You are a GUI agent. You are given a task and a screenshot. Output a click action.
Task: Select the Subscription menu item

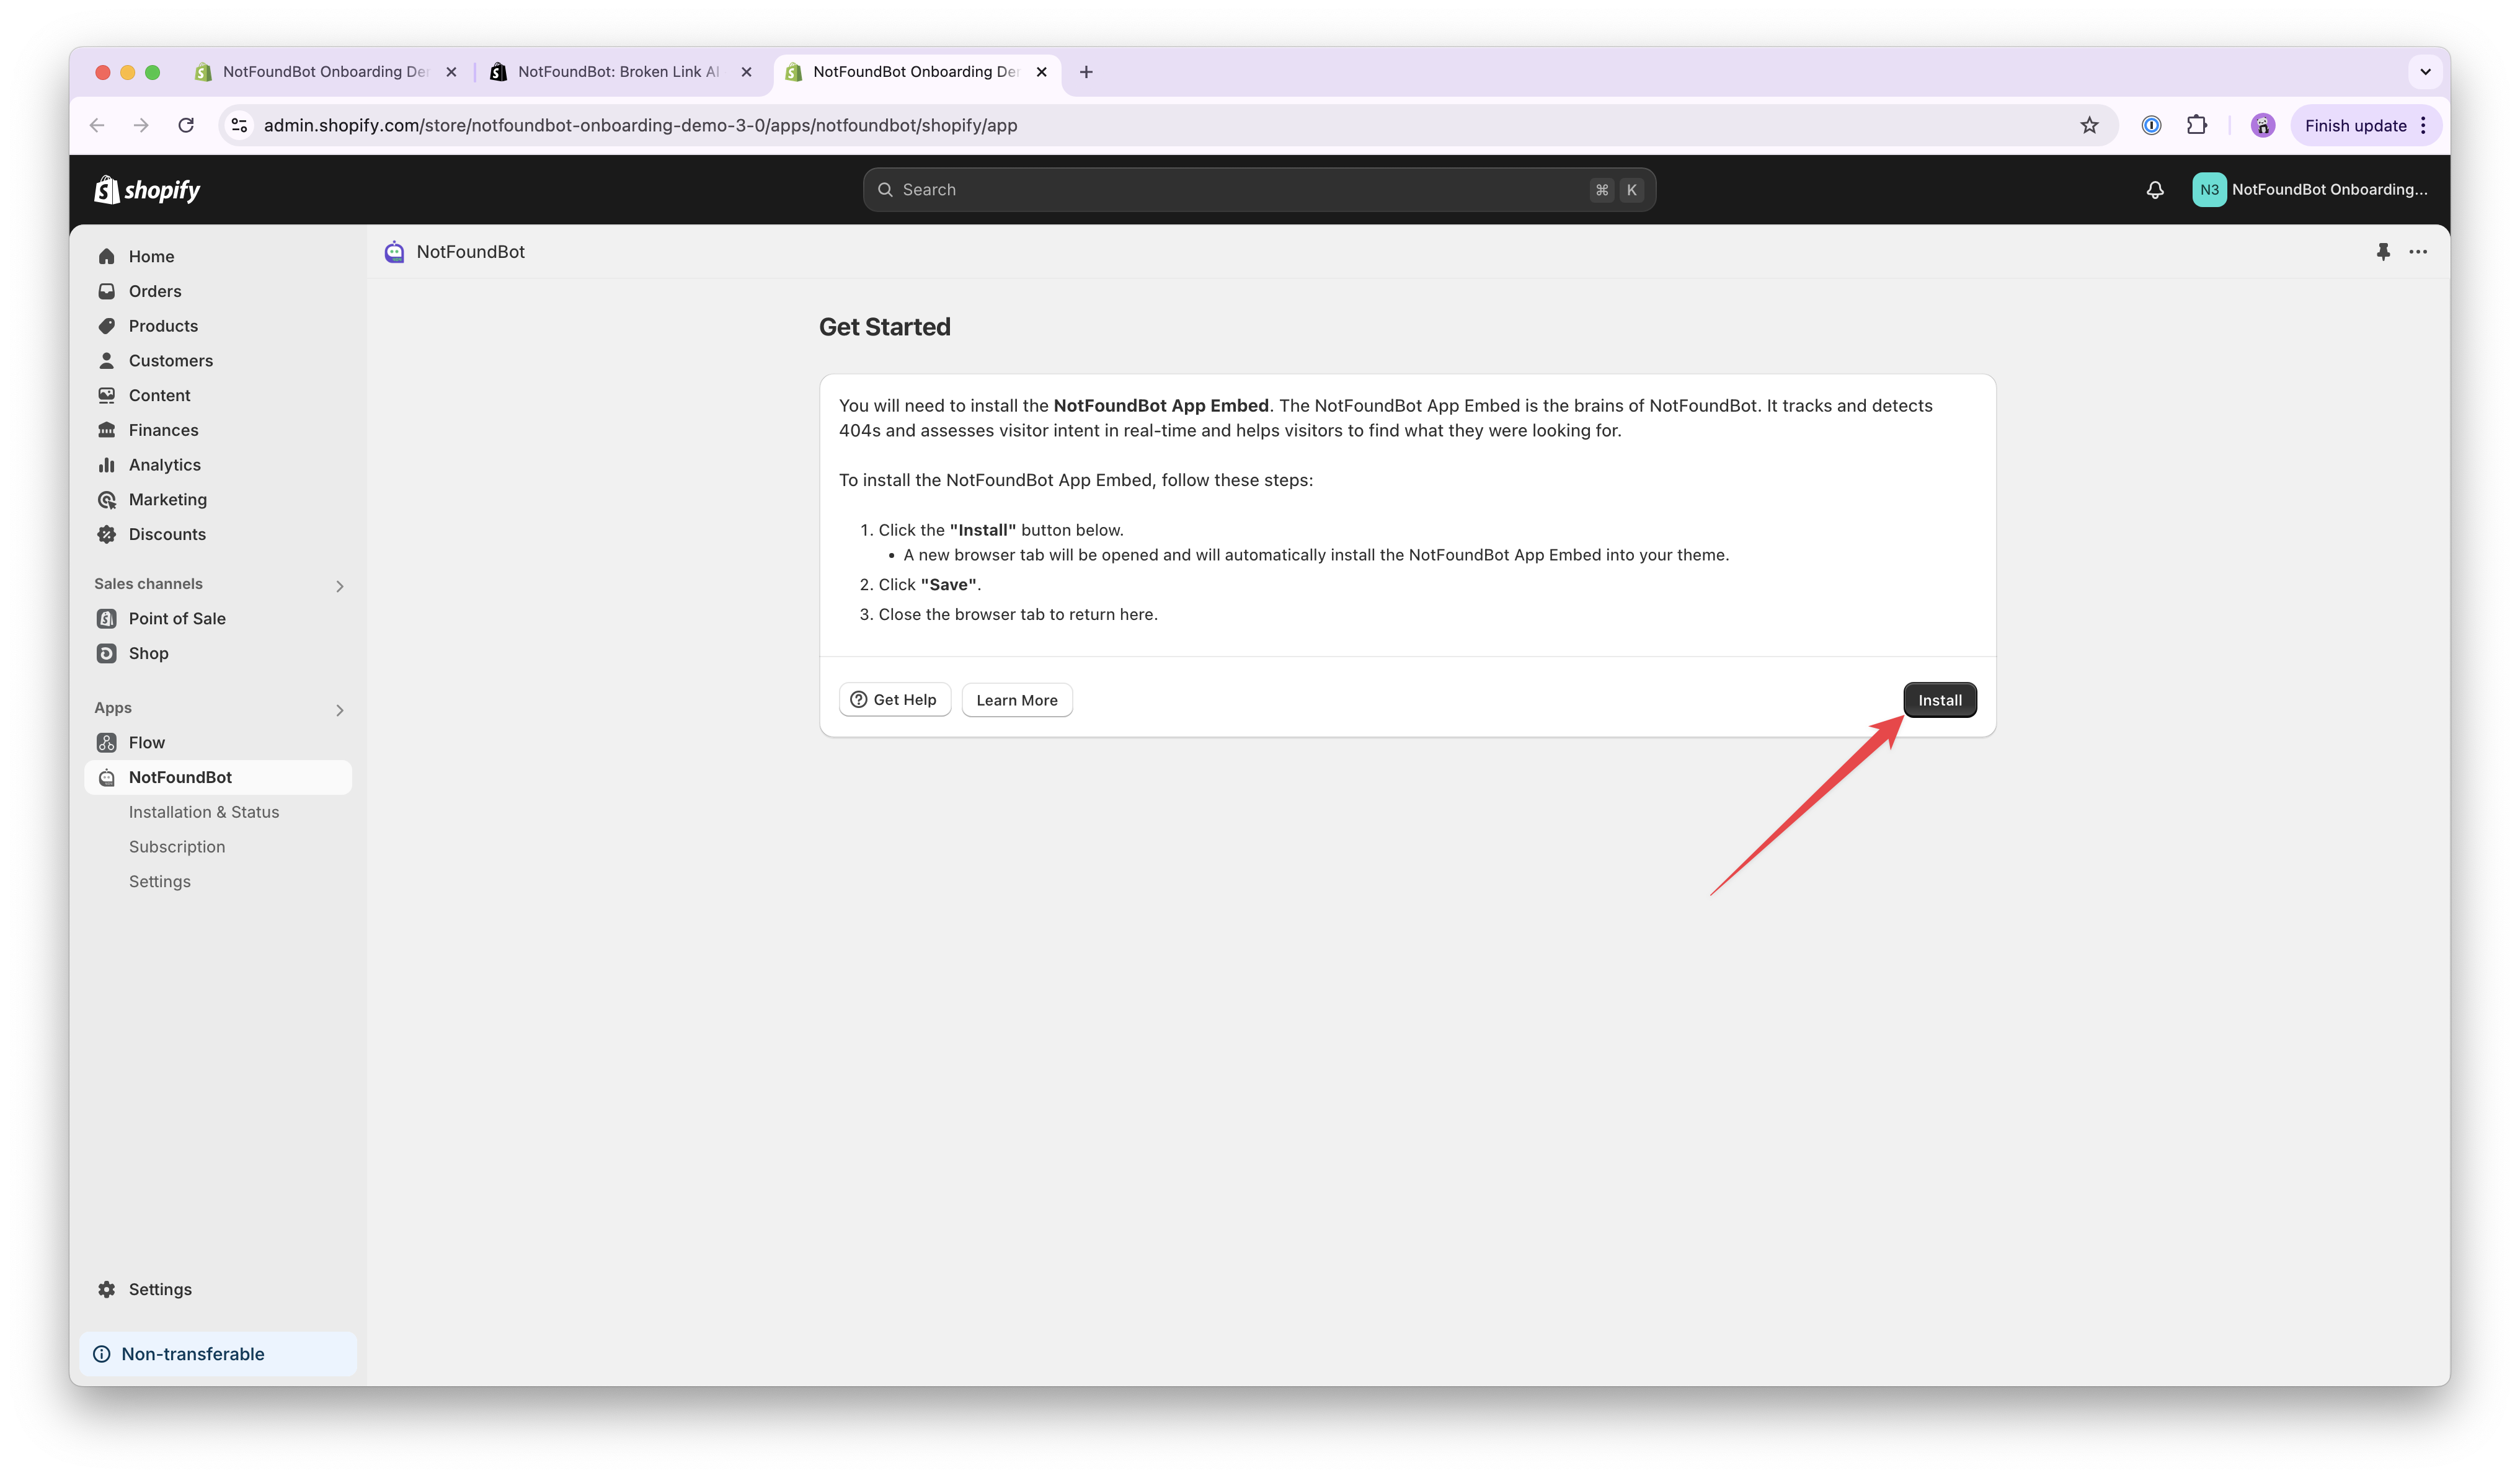click(x=176, y=846)
